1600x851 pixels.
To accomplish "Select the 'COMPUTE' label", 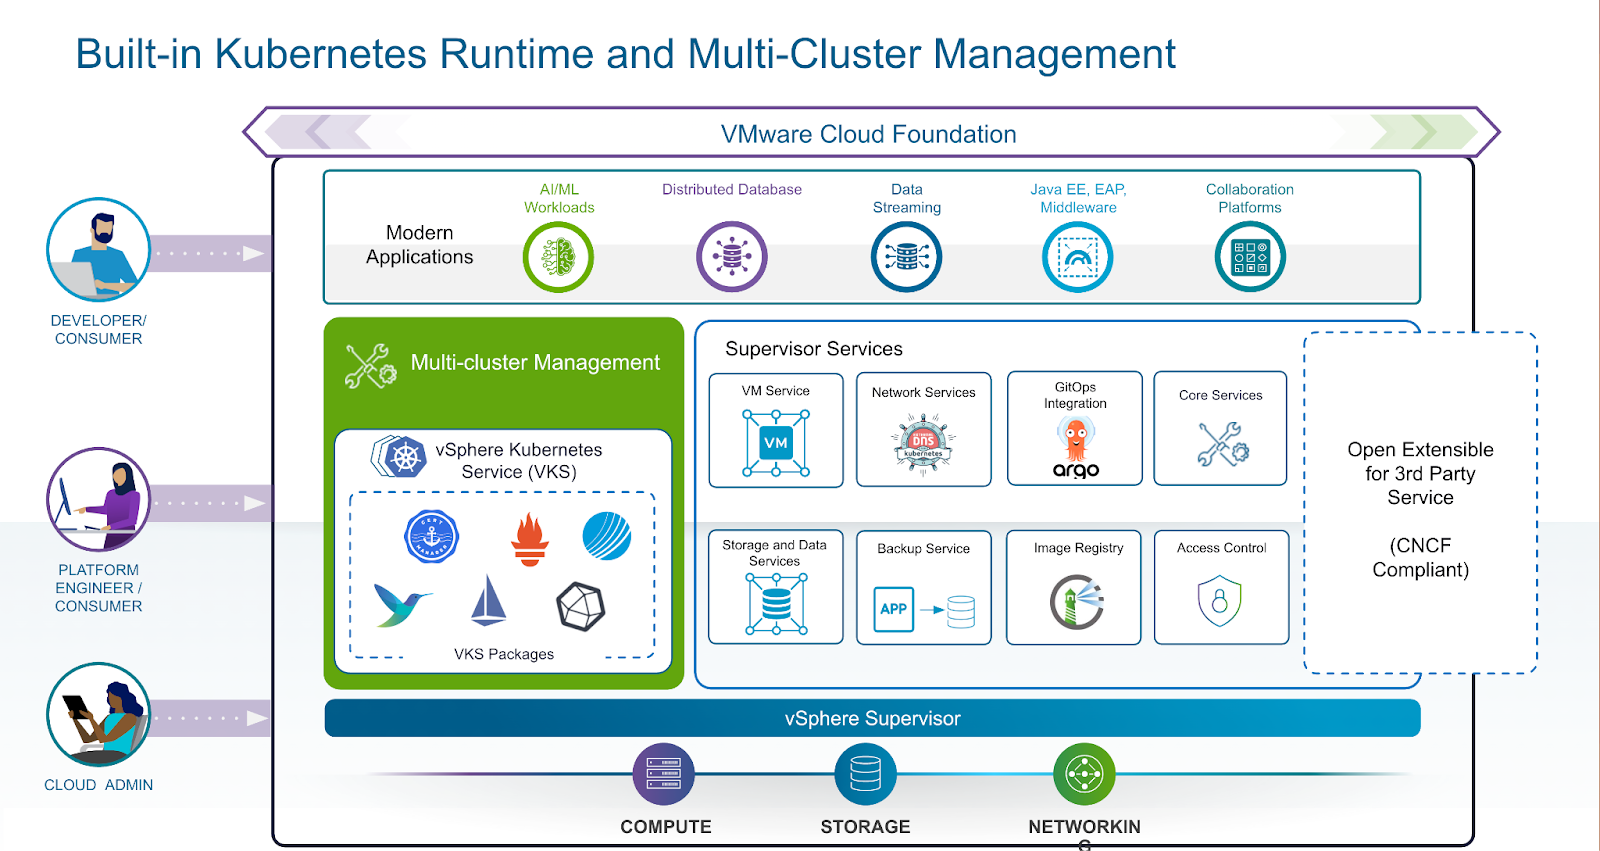I will tap(666, 827).
